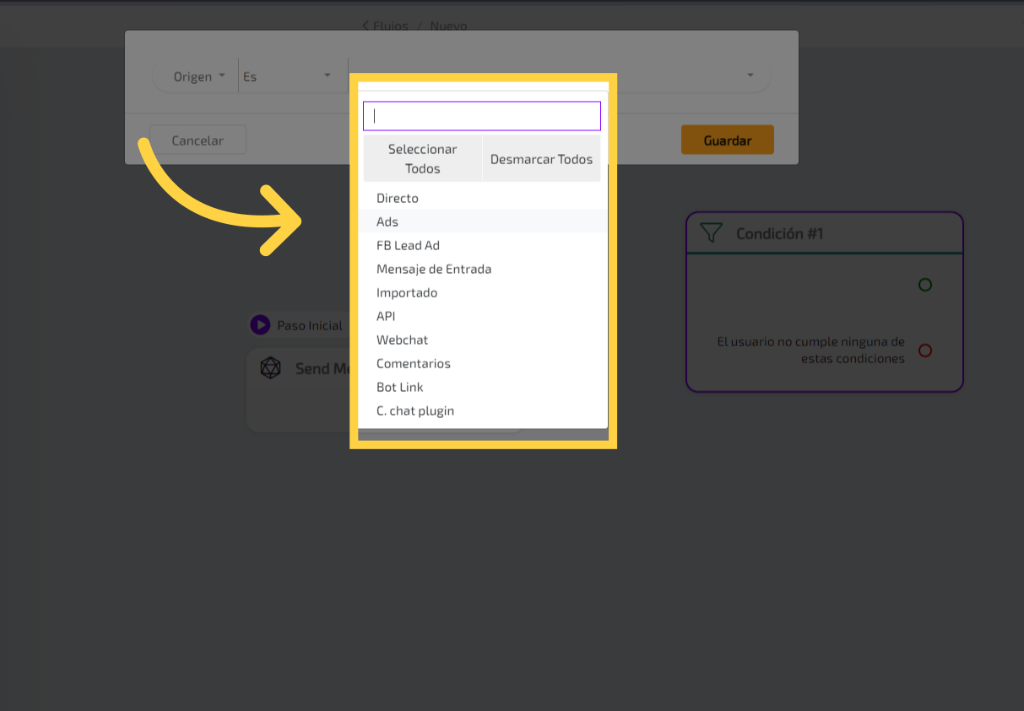This screenshot has width=1024, height=711.
Task: Toggle the value selector dropdown arrow
Action: (750, 76)
